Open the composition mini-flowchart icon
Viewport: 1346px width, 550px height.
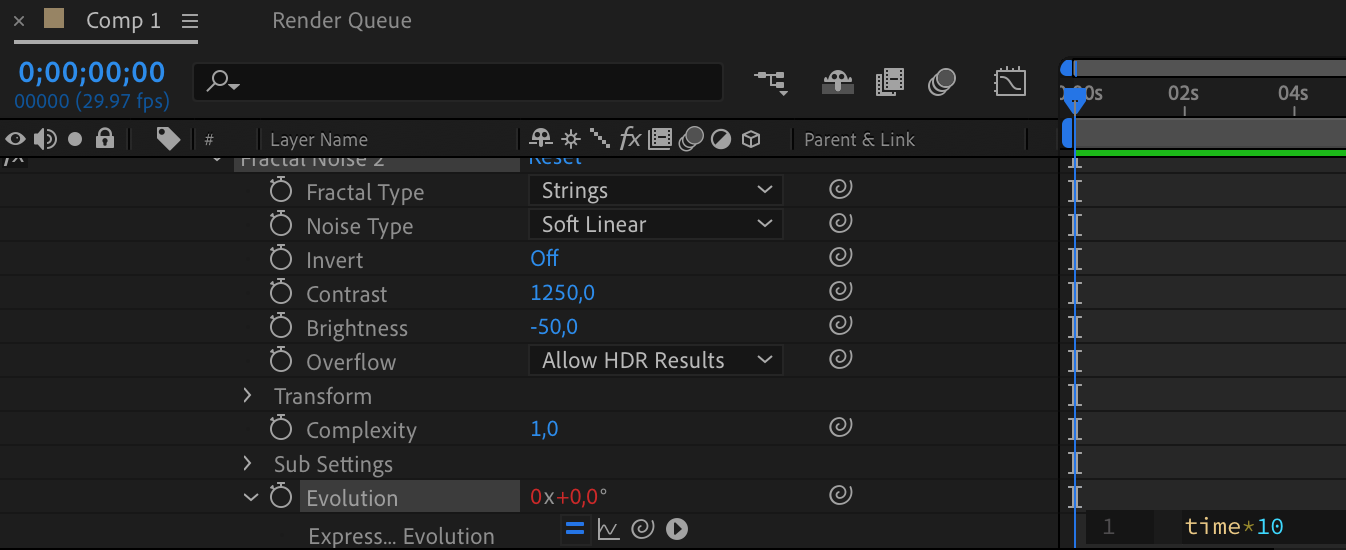point(770,82)
